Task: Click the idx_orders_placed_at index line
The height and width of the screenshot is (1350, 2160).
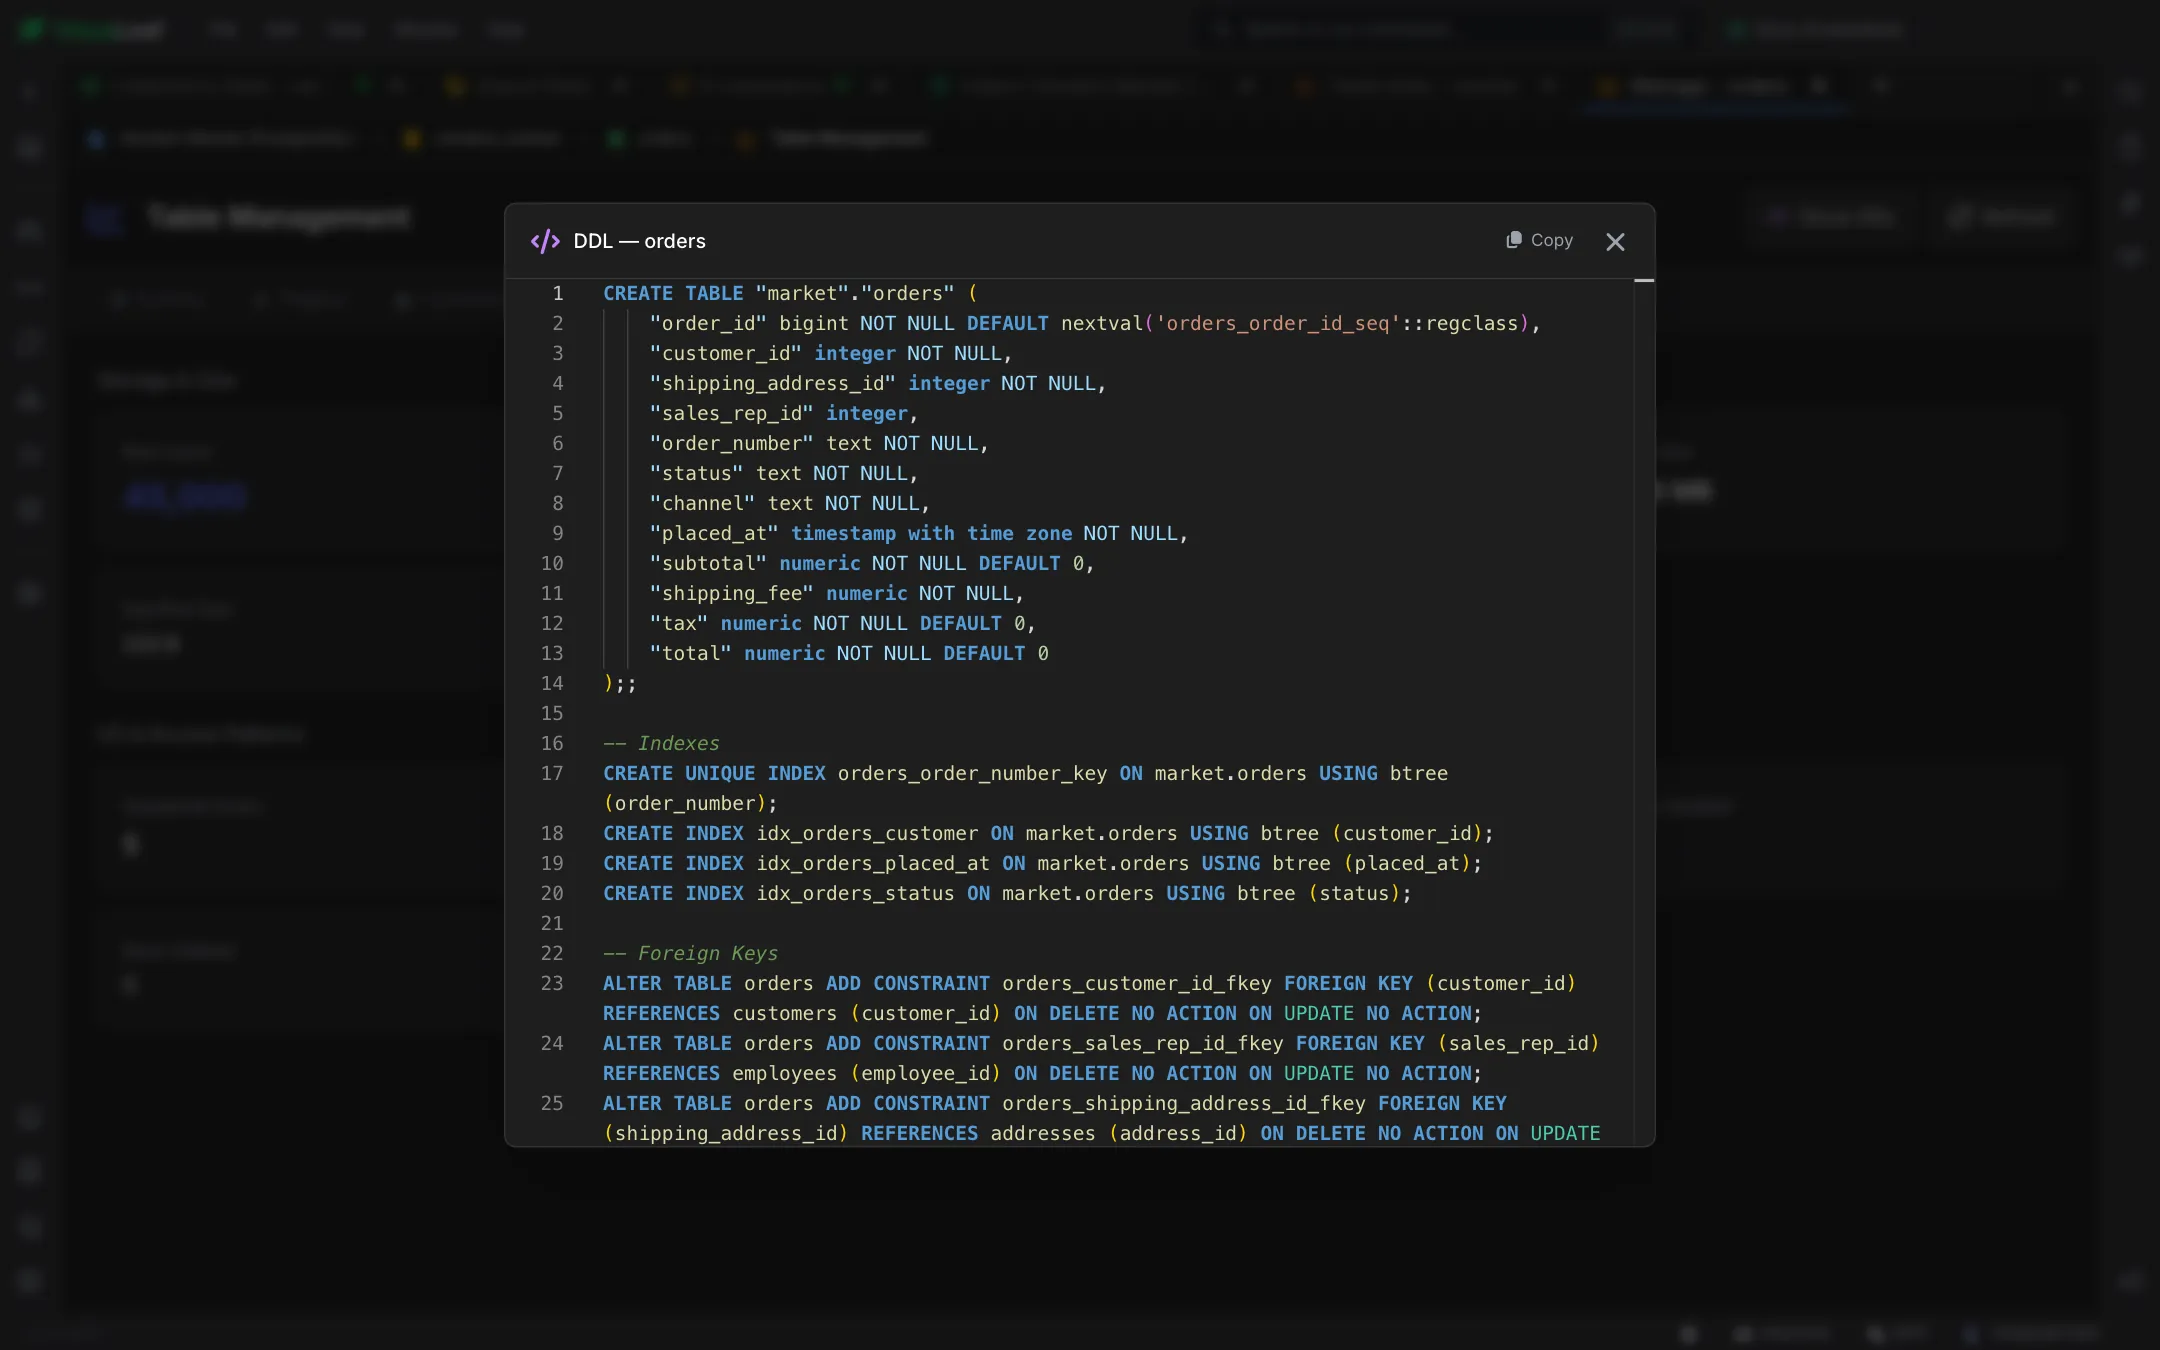Action: coord(1042,863)
